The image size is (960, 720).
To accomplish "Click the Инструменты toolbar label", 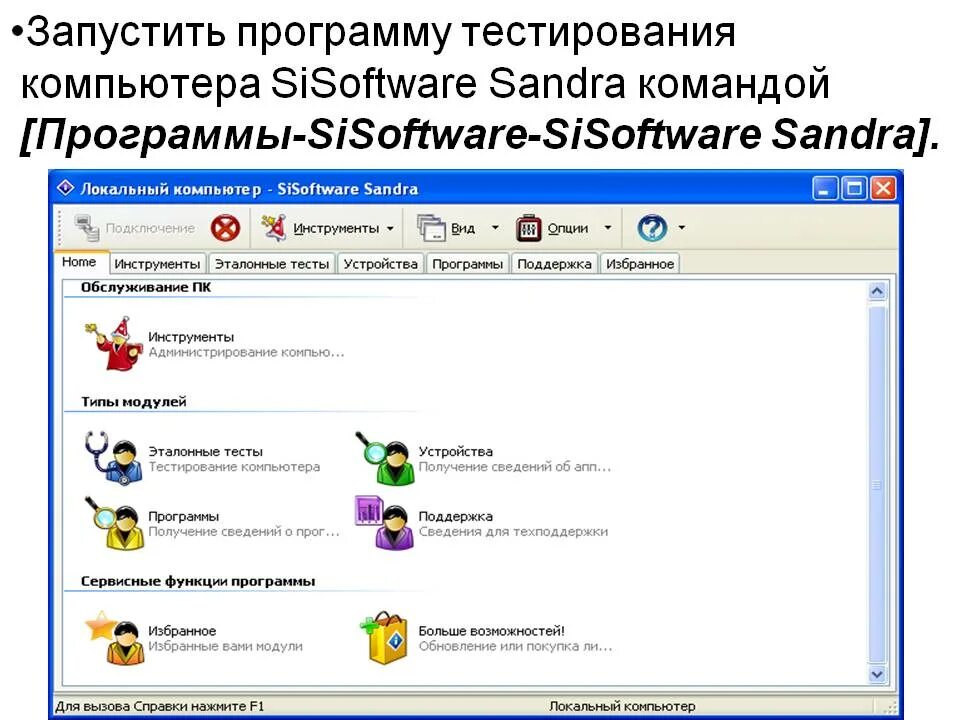I will [x=336, y=228].
